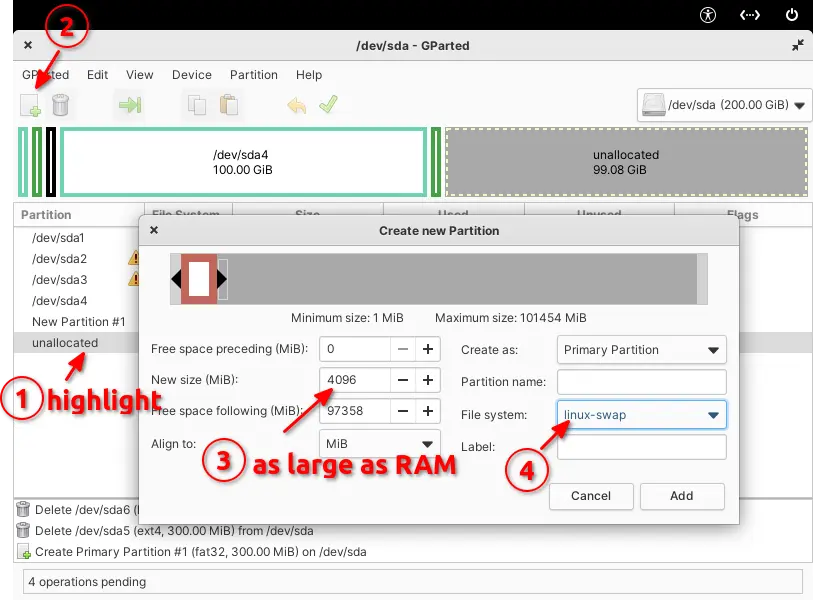
Task: Click the Add button
Action: coord(681,496)
